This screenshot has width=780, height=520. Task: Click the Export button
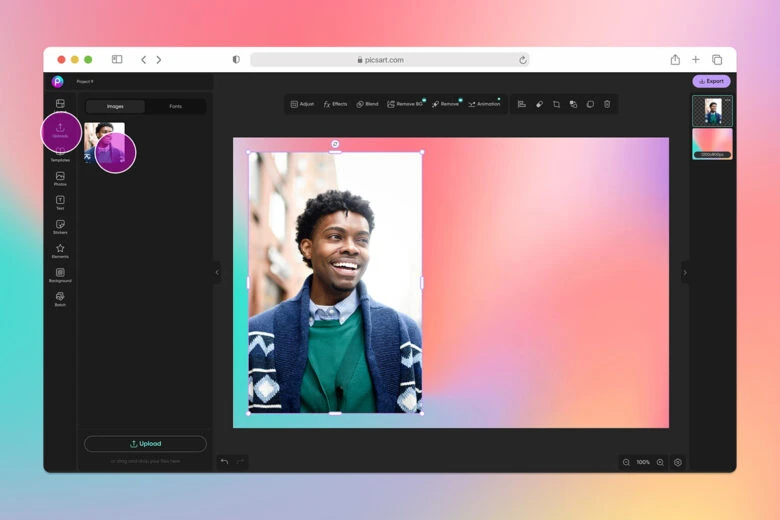click(x=711, y=81)
